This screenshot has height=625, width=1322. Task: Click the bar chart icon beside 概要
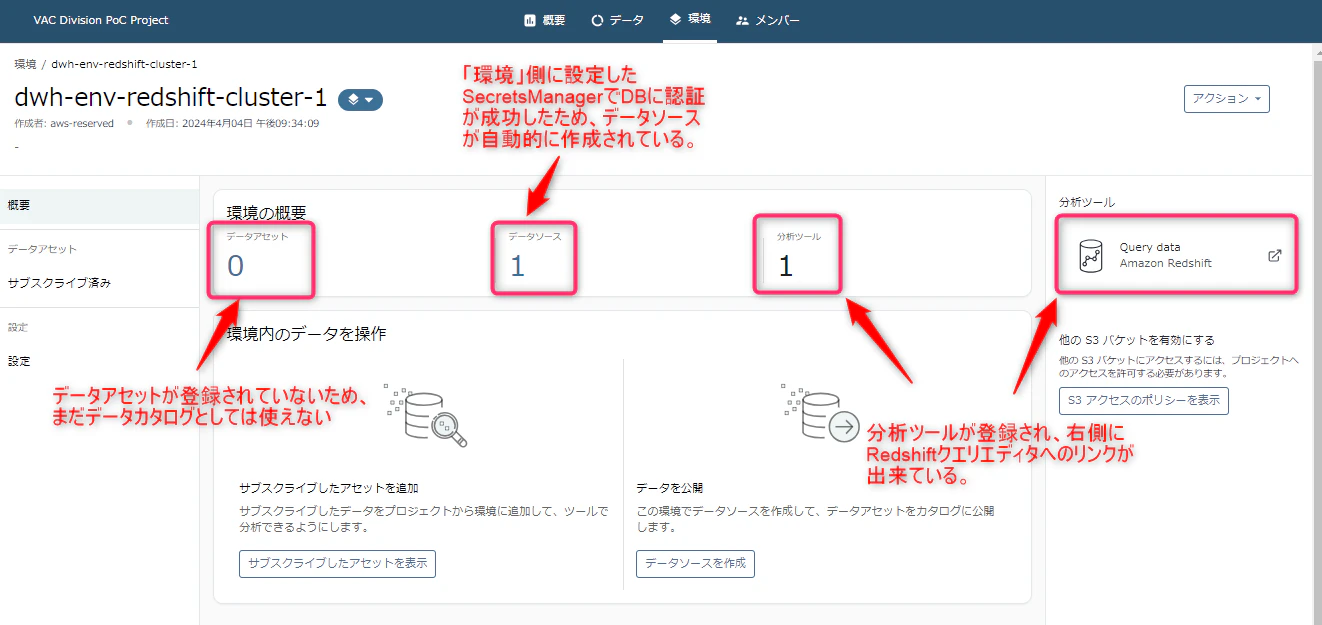tap(530, 20)
